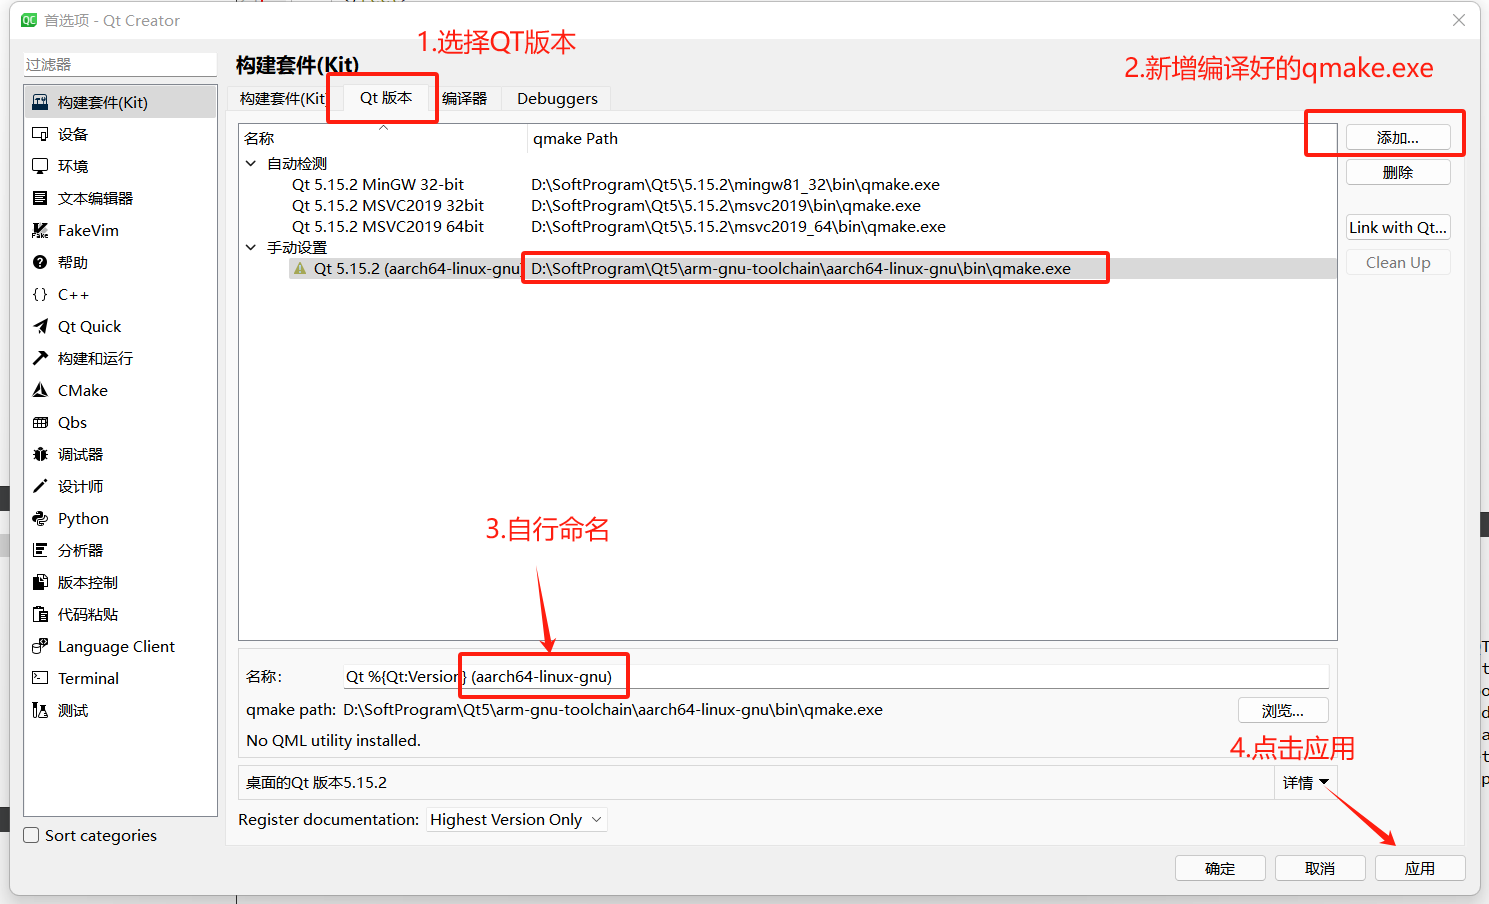Open the 测试 testing icon
This screenshot has height=904, width=1489.
[x=40, y=710]
